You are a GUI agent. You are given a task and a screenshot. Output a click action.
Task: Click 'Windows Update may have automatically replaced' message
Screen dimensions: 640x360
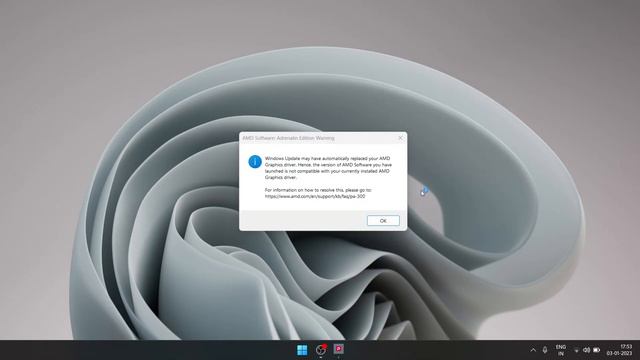(x=328, y=168)
